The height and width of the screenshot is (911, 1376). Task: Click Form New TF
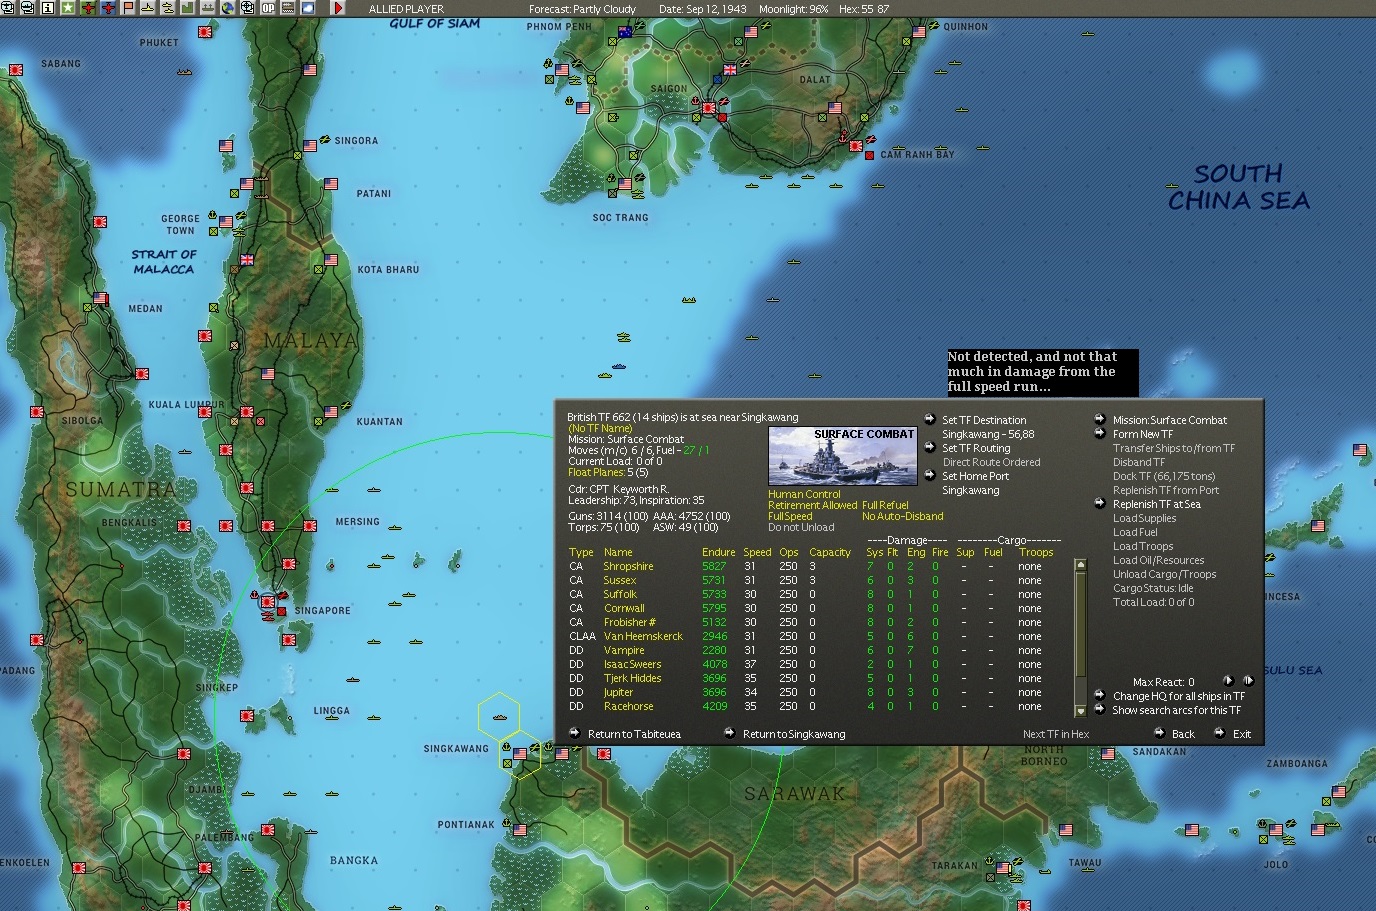(1142, 434)
